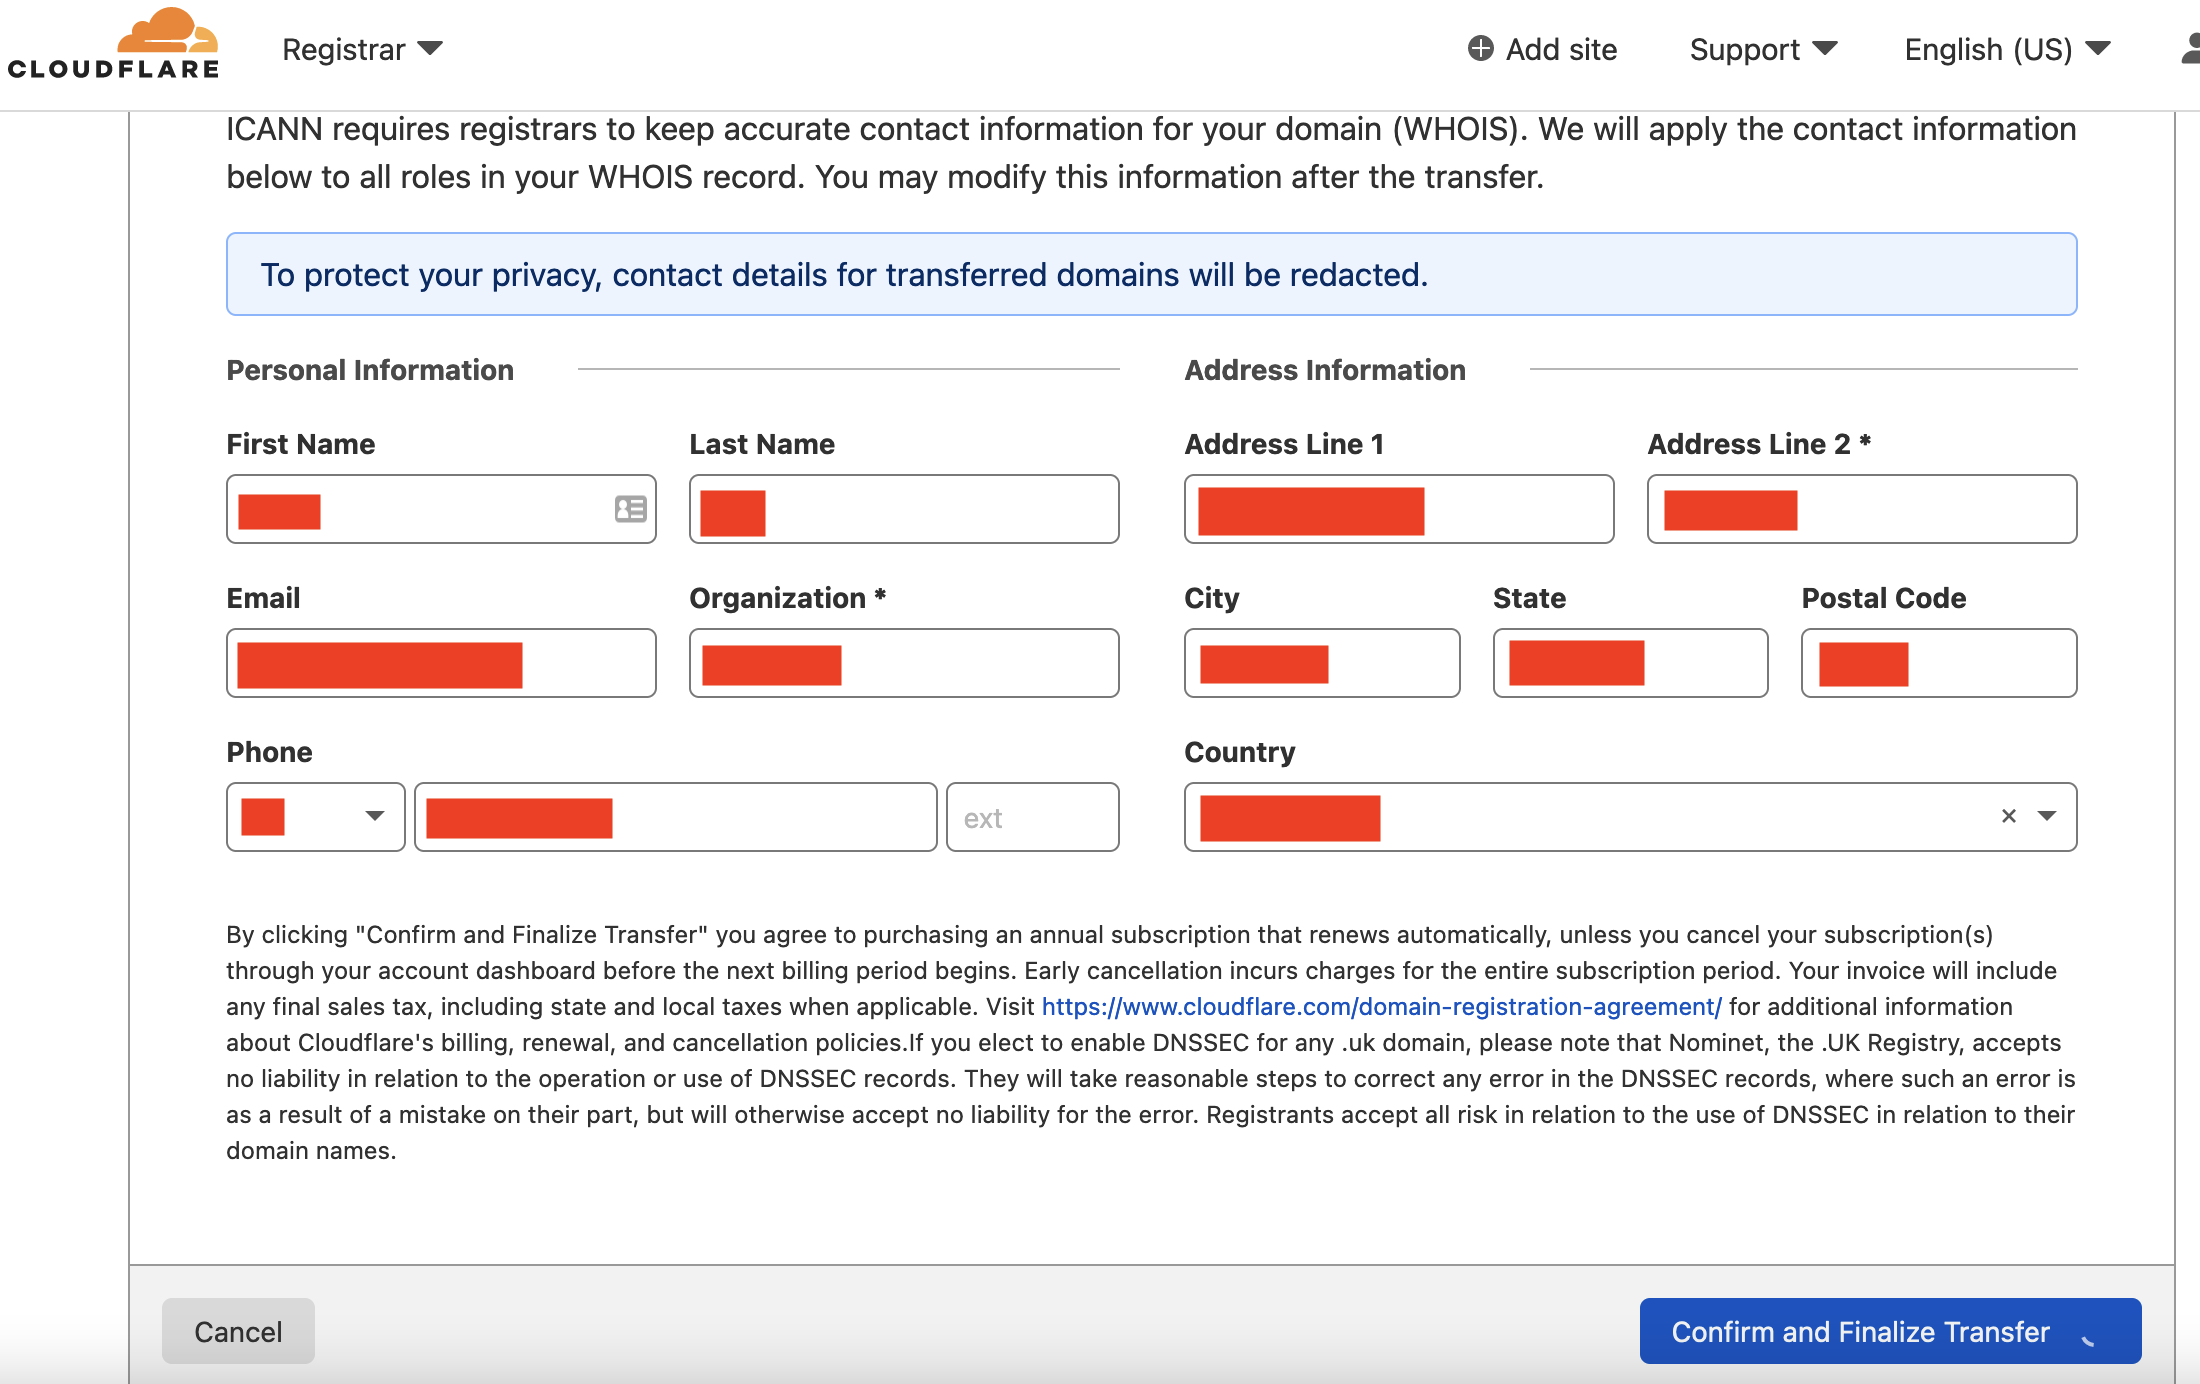The width and height of the screenshot is (2200, 1384).
Task: Click the Email input field
Action: coord(441,663)
